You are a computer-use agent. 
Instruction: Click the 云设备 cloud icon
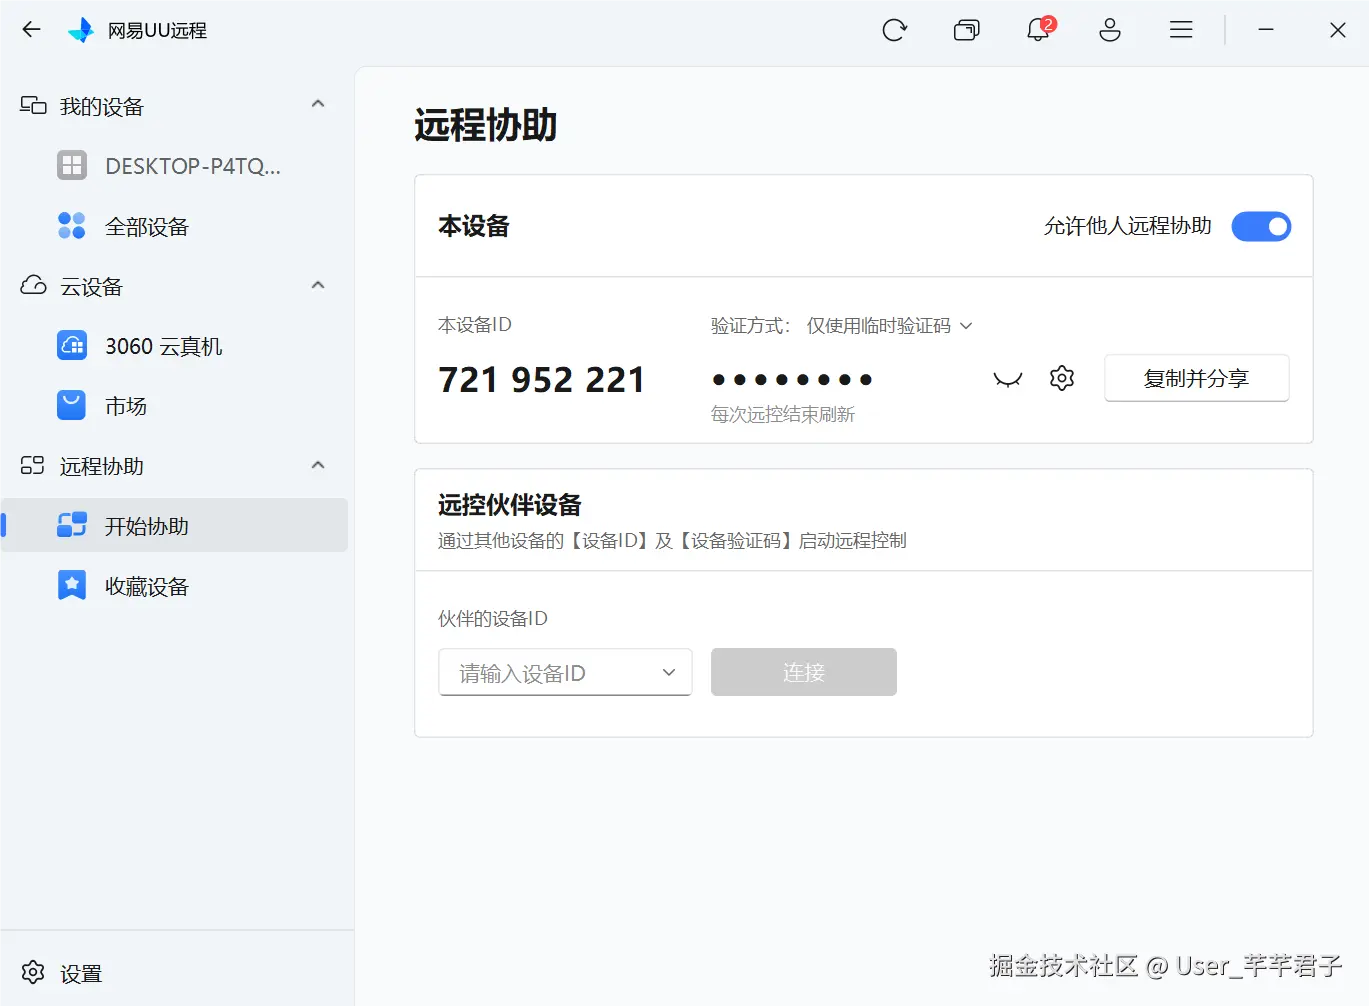tap(33, 286)
